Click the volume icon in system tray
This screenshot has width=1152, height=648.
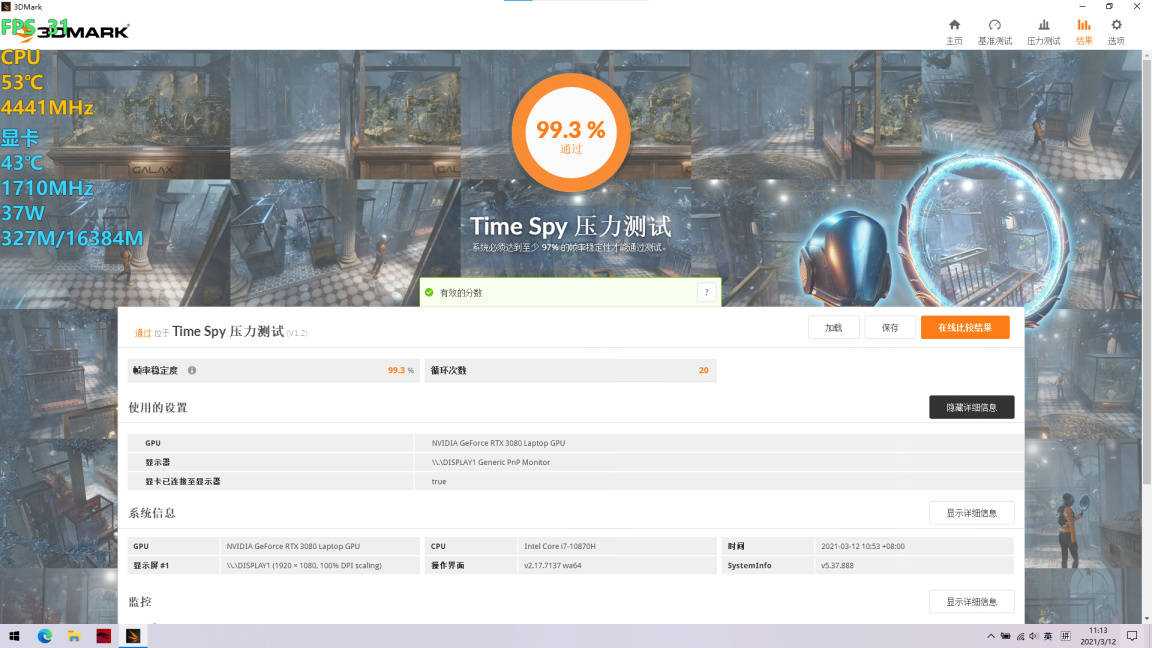click(1033, 636)
